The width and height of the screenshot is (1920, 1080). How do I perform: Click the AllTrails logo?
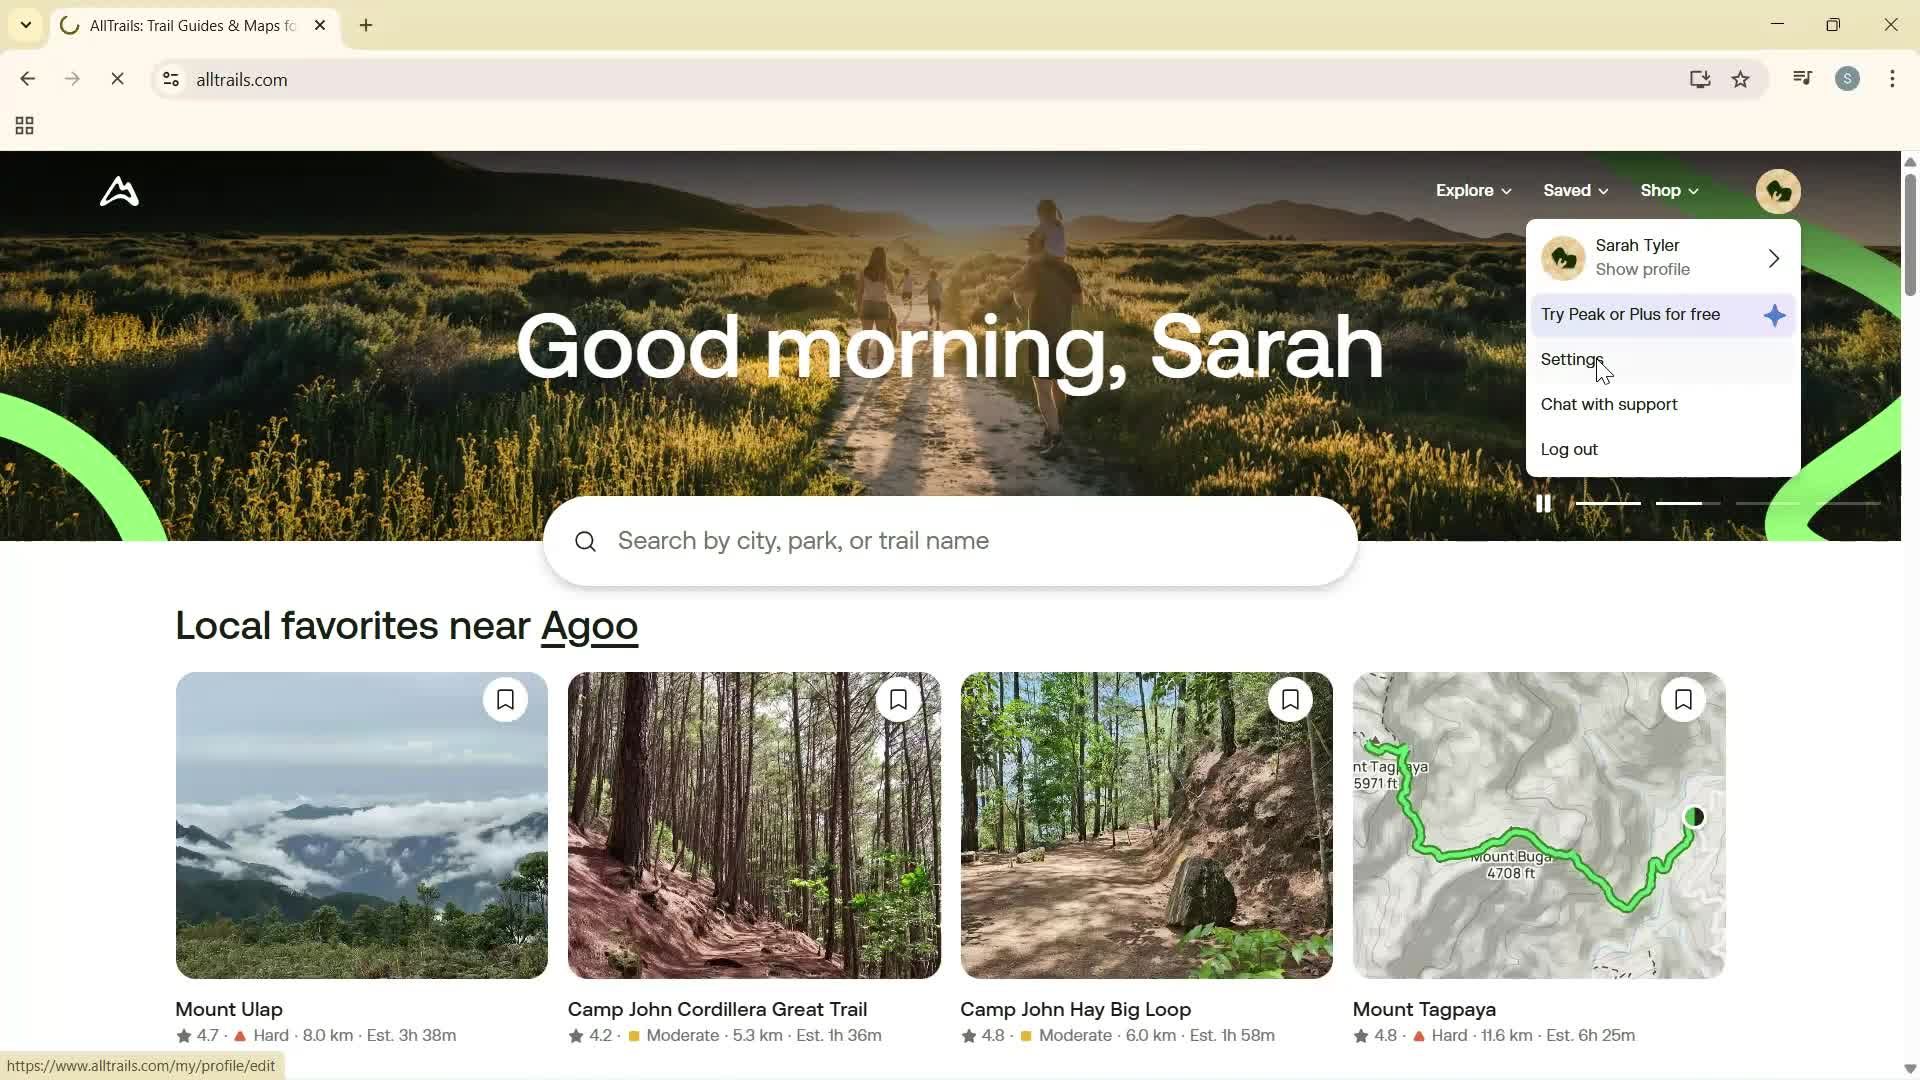[x=118, y=191]
